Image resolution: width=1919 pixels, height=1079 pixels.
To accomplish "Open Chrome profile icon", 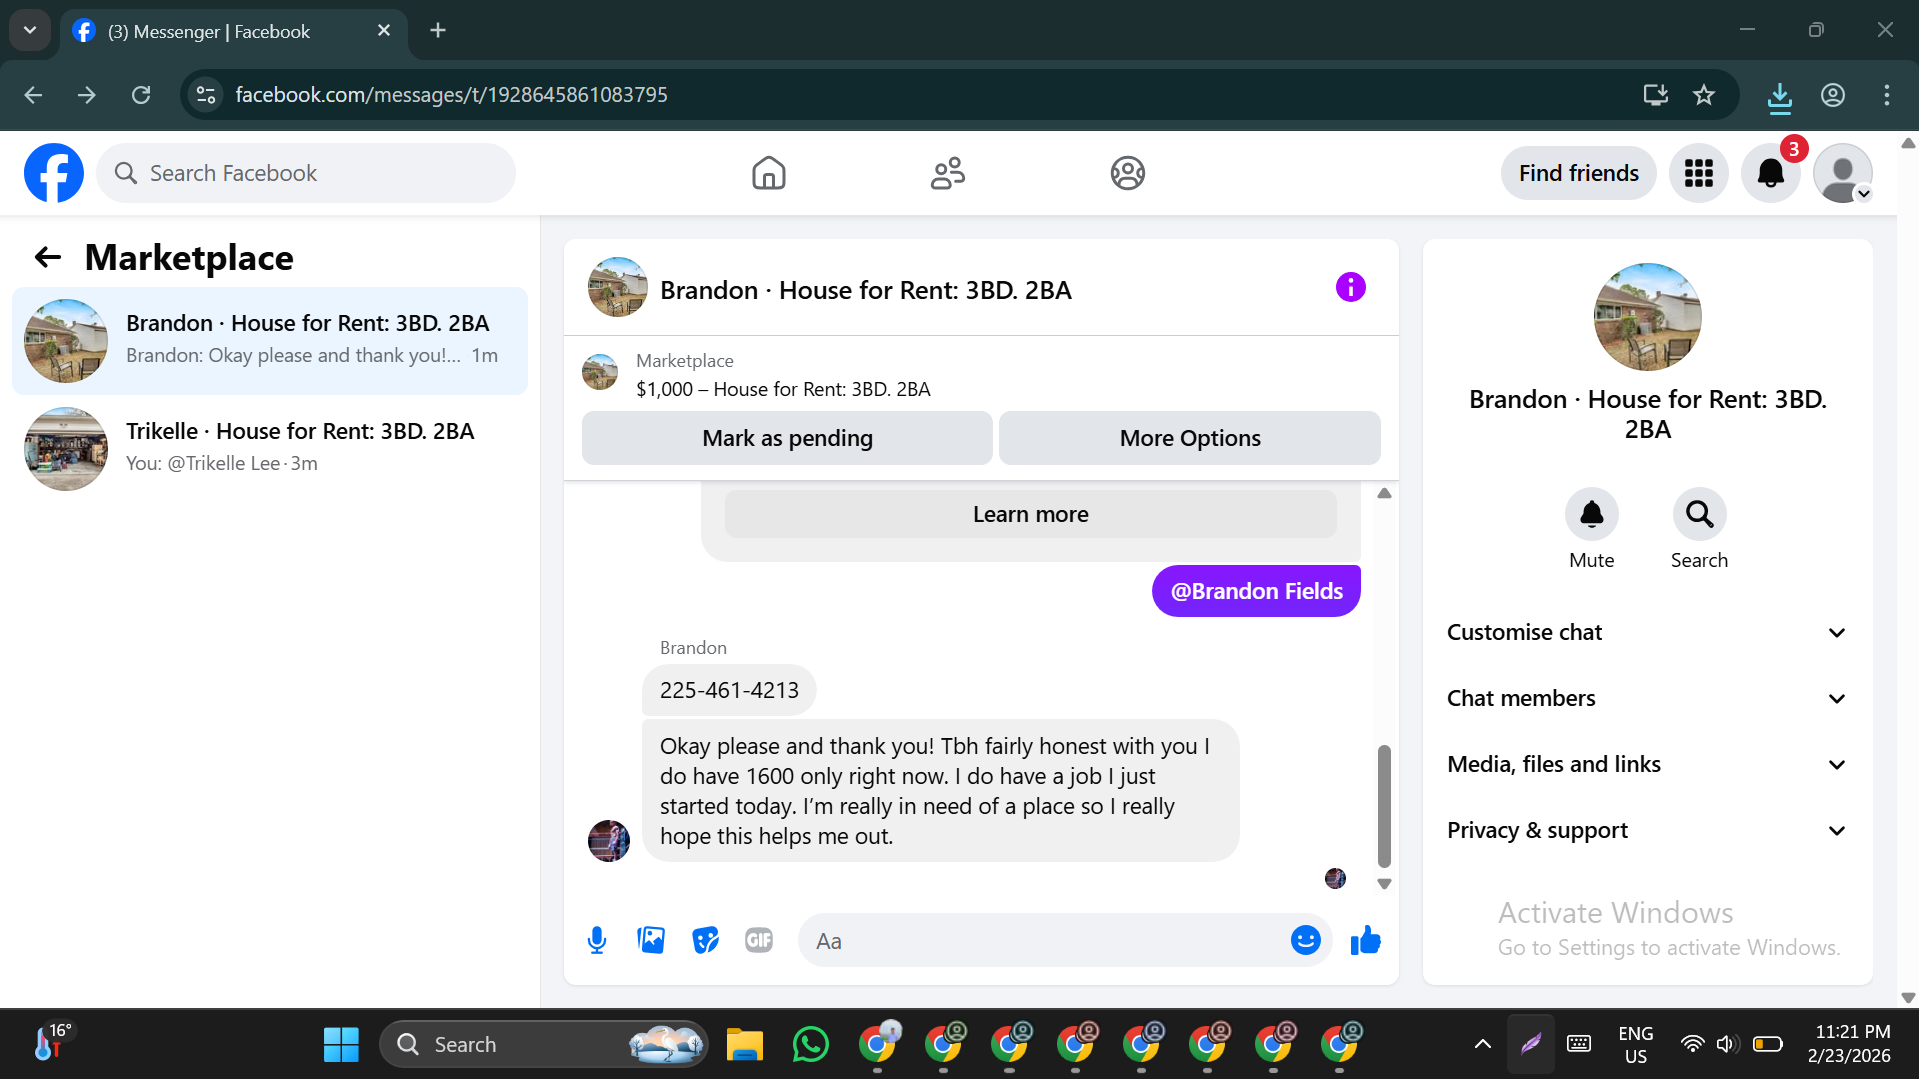I will click(x=1832, y=95).
